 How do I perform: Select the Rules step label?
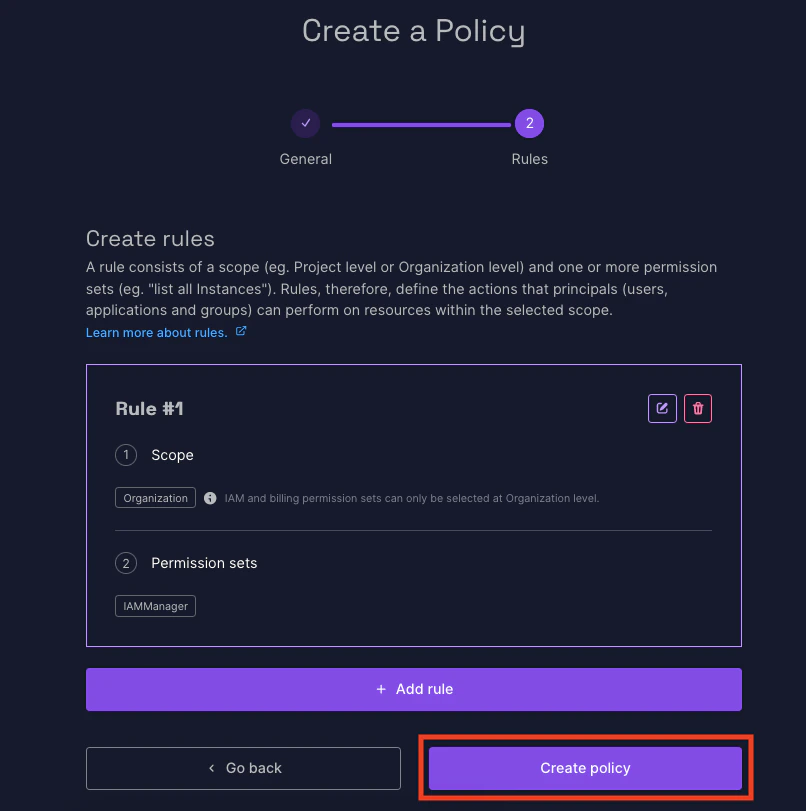click(x=529, y=158)
